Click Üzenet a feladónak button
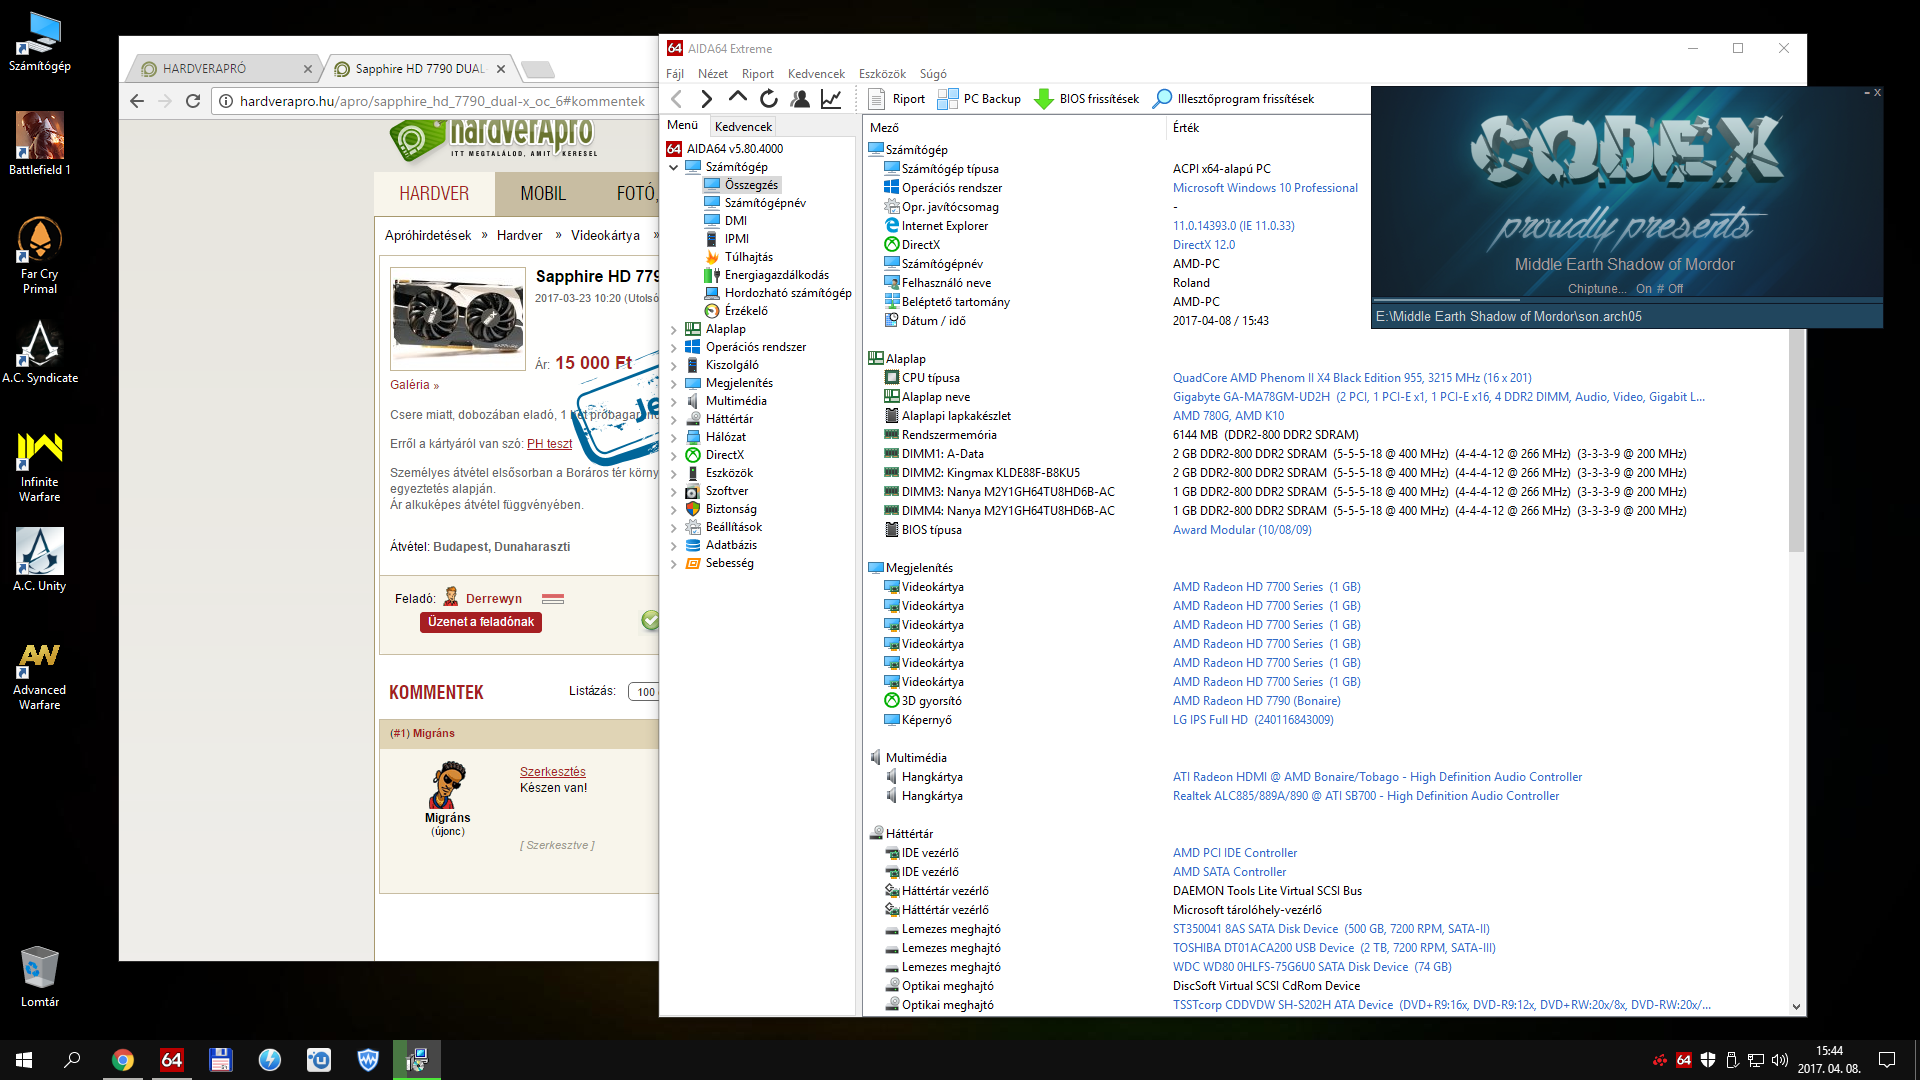Image resolution: width=1920 pixels, height=1080 pixels. pyautogui.click(x=481, y=622)
